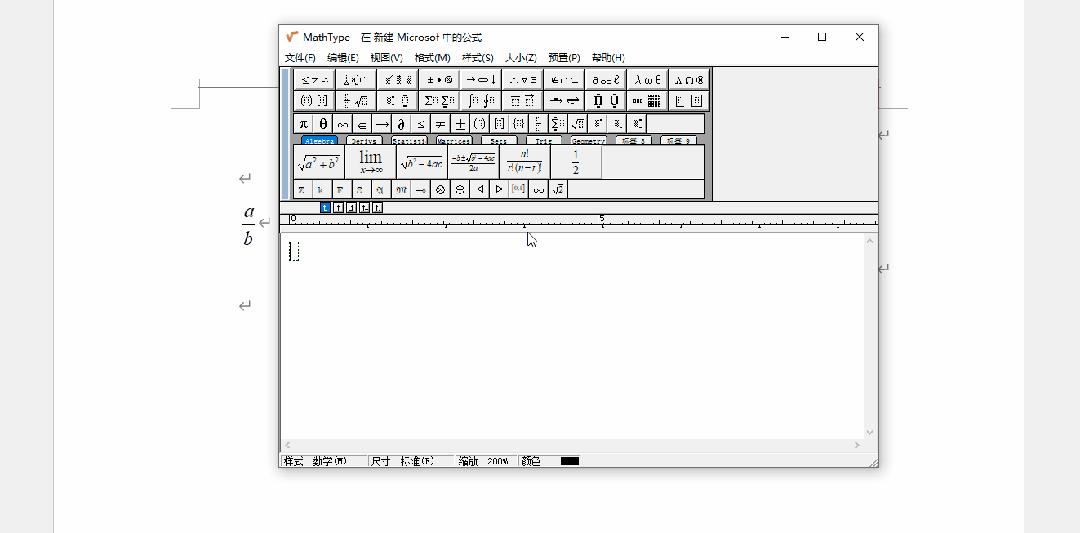
Task: Select the right-aligned tab stop type
Action: point(351,208)
